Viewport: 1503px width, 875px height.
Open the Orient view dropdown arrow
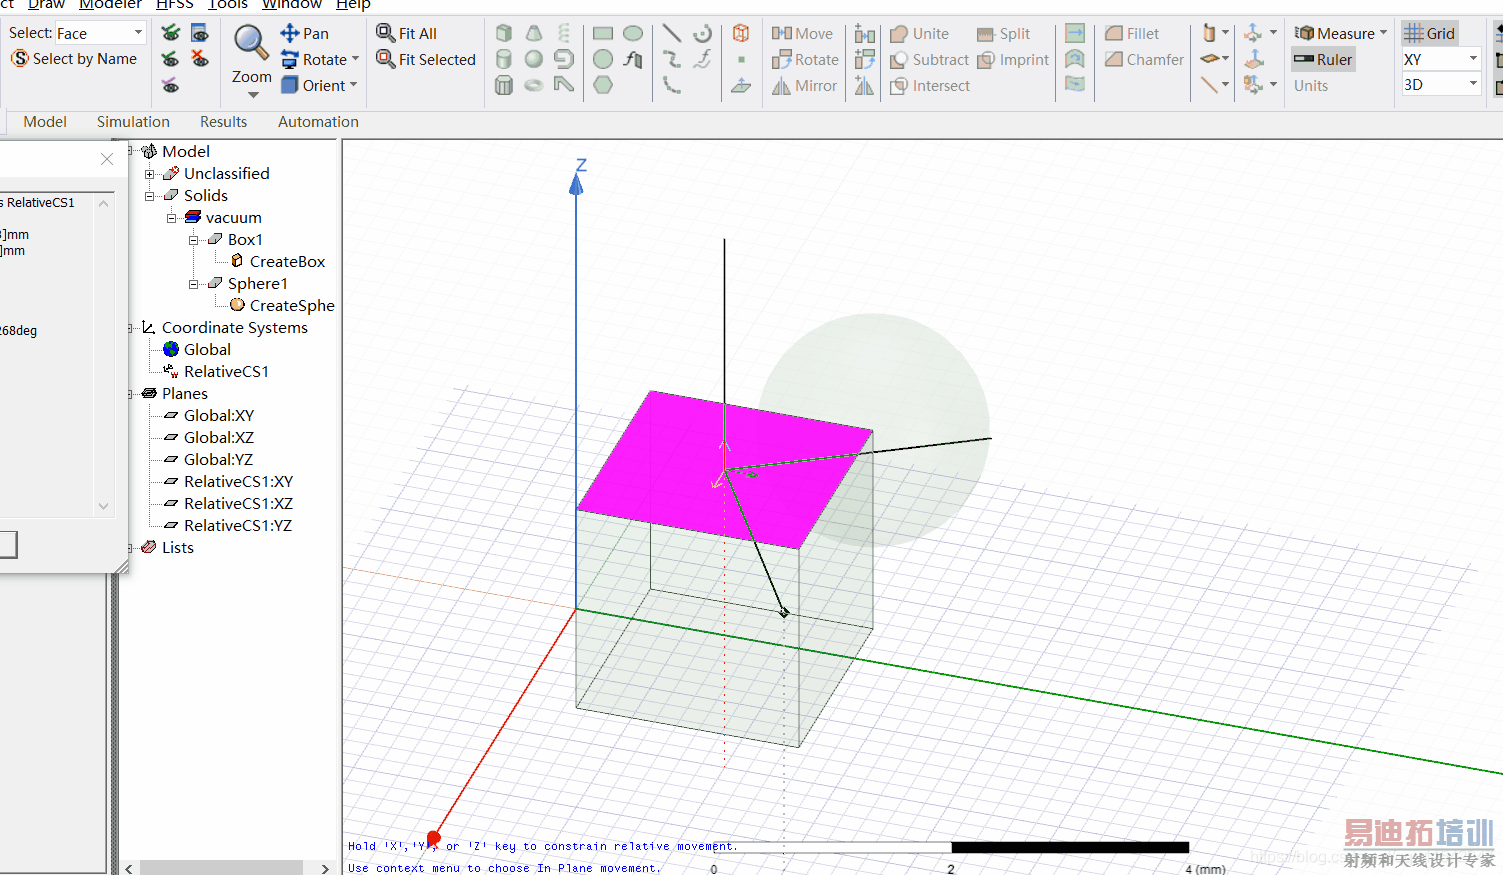(x=353, y=85)
